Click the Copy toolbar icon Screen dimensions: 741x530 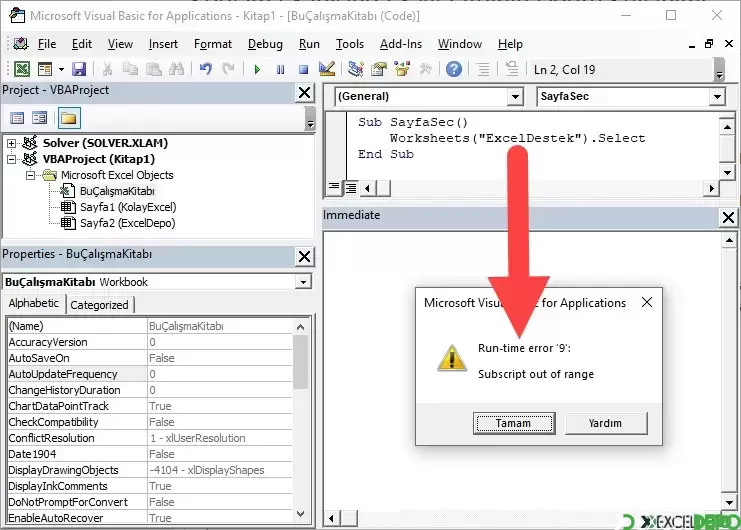pyautogui.click(x=130, y=69)
